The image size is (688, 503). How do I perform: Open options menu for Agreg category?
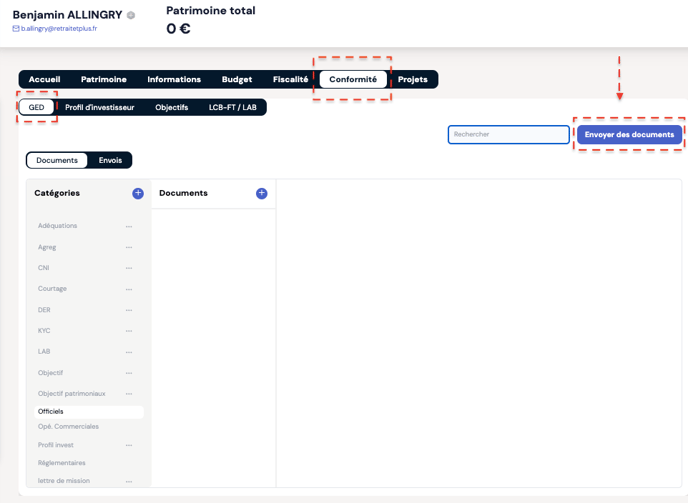click(x=129, y=248)
